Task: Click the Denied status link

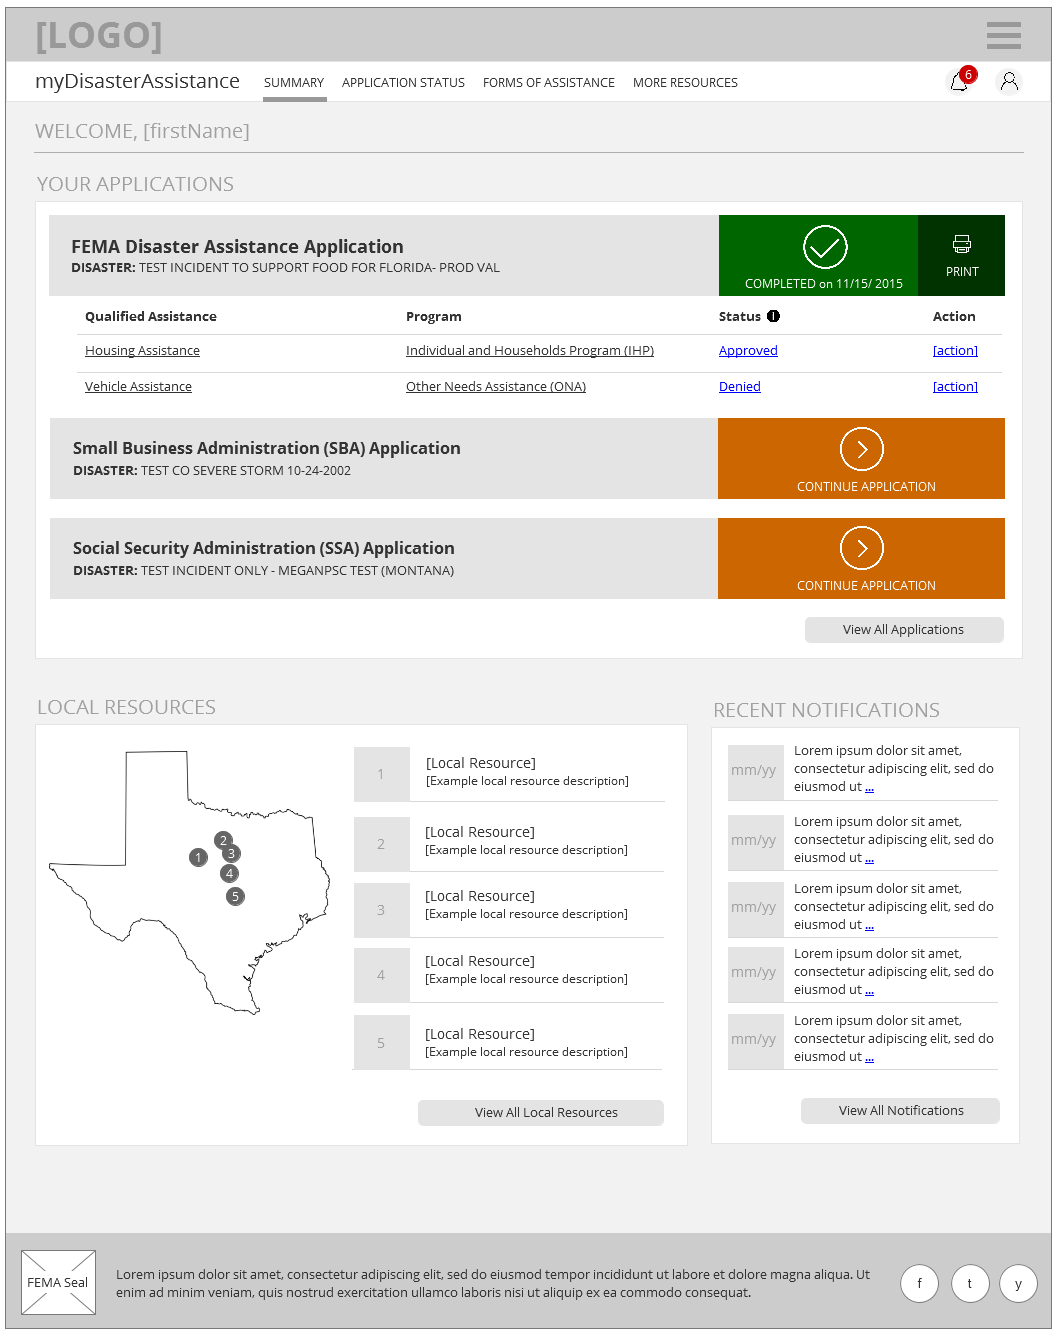Action: [x=740, y=387]
